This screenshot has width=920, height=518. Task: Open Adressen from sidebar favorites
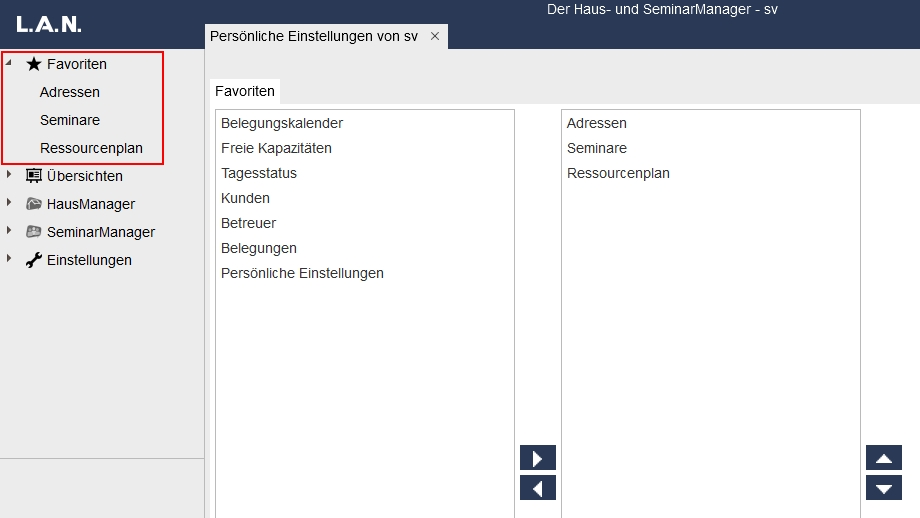pos(70,92)
